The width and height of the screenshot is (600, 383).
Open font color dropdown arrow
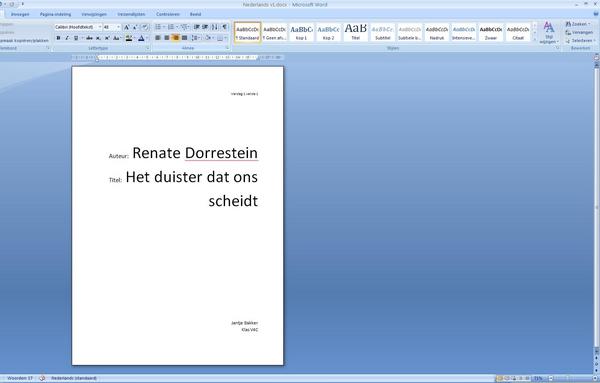point(147,38)
